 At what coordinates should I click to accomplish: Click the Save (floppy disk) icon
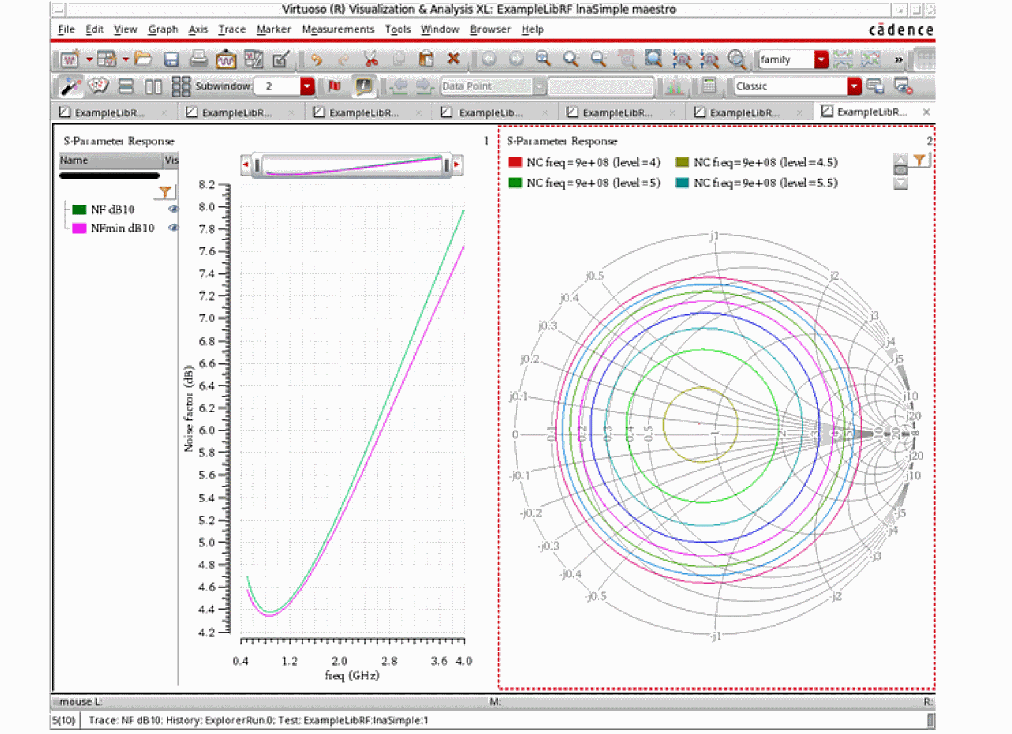171,59
